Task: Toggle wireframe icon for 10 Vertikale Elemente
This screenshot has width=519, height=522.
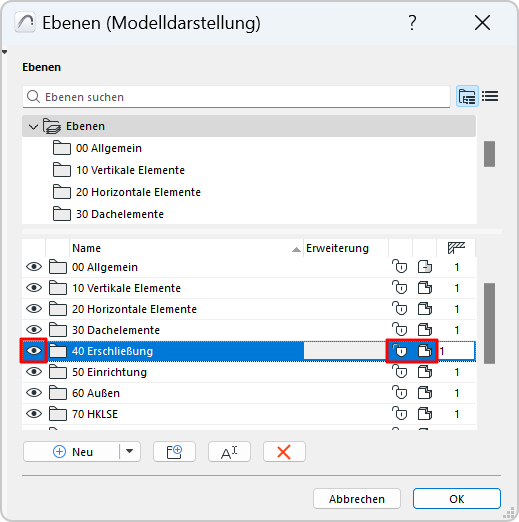Action: tap(425, 288)
